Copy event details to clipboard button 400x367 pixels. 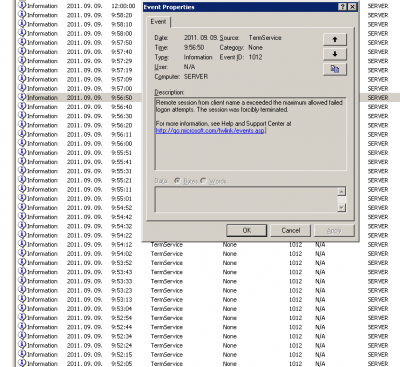(335, 69)
